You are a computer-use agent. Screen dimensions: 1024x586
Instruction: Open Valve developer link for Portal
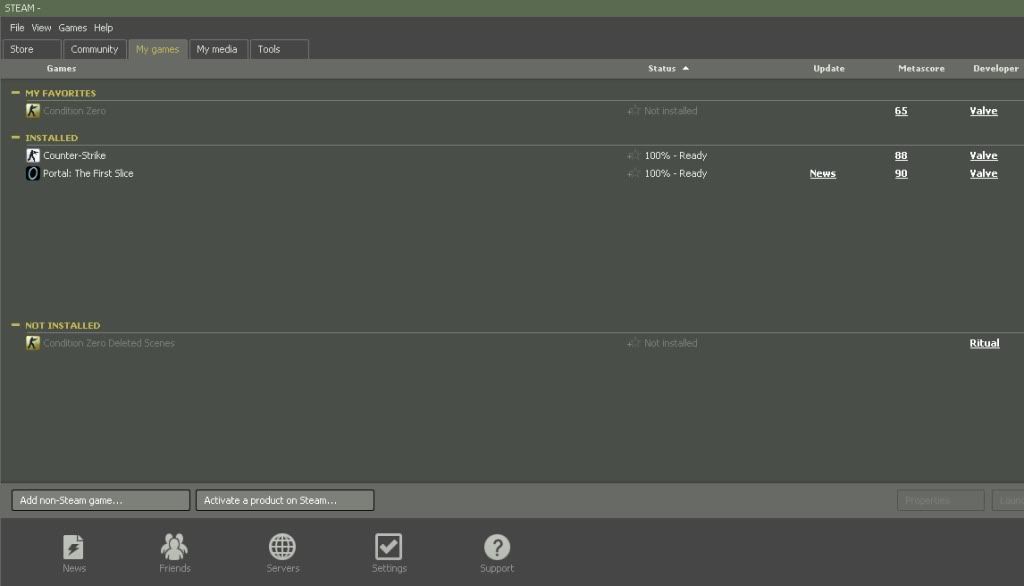coord(984,174)
